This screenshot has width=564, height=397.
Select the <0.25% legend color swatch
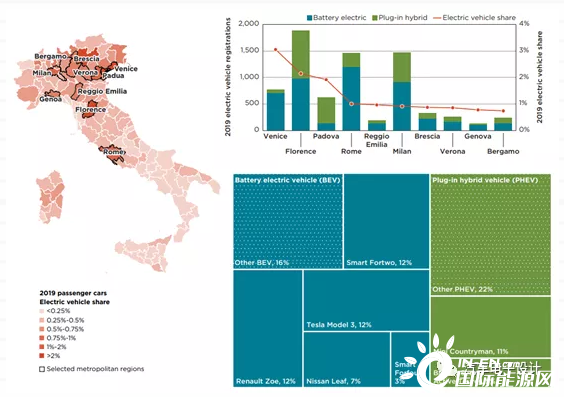point(42,311)
